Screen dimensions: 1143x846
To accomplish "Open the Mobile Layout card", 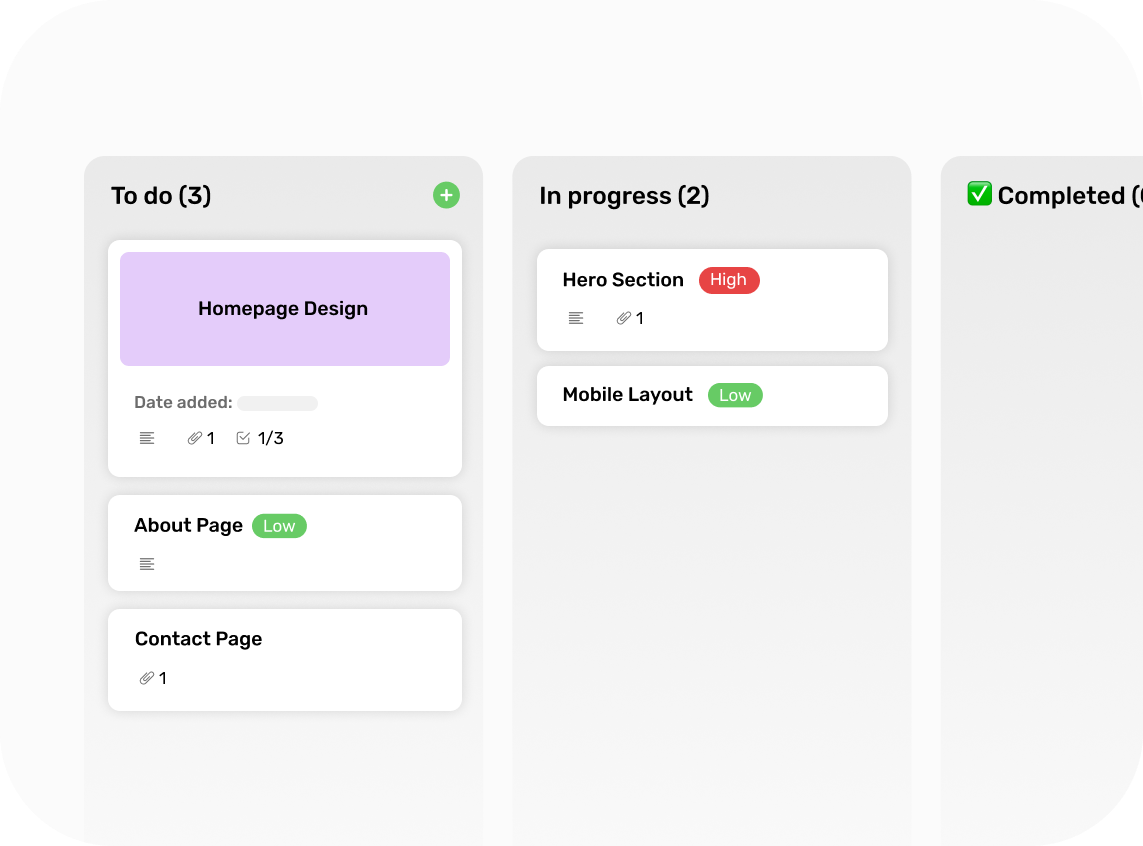I will [x=627, y=395].
